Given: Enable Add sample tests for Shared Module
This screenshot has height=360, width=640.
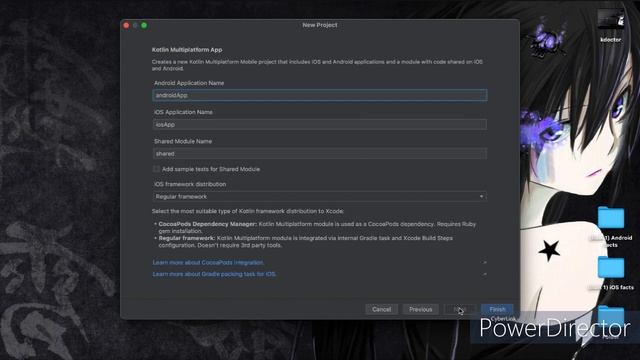Looking at the screenshot, I should click(156, 169).
